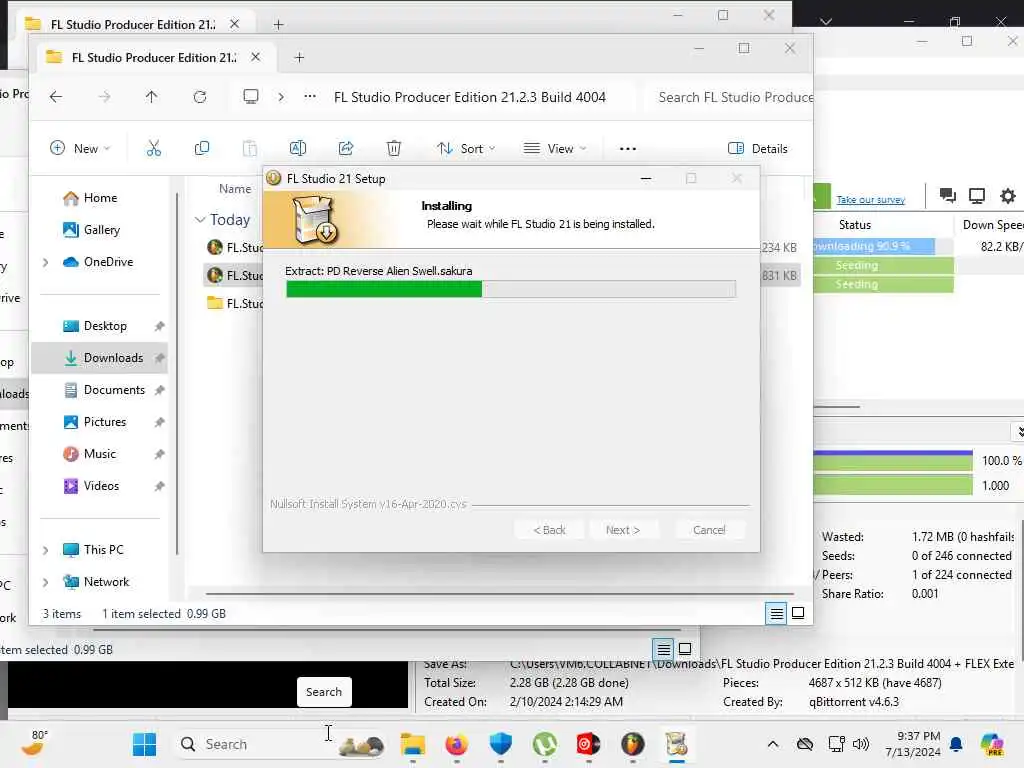
Task: Go up one folder level arrow
Action: 152,97
